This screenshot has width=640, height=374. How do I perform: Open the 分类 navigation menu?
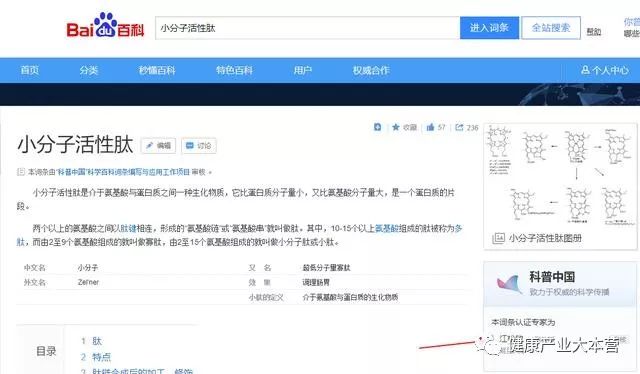click(89, 70)
